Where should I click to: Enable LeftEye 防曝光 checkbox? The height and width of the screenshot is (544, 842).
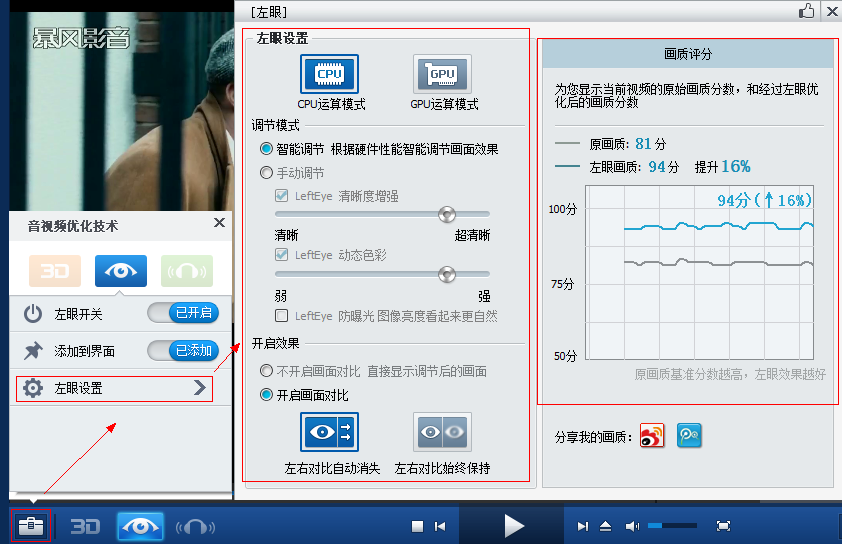point(282,316)
